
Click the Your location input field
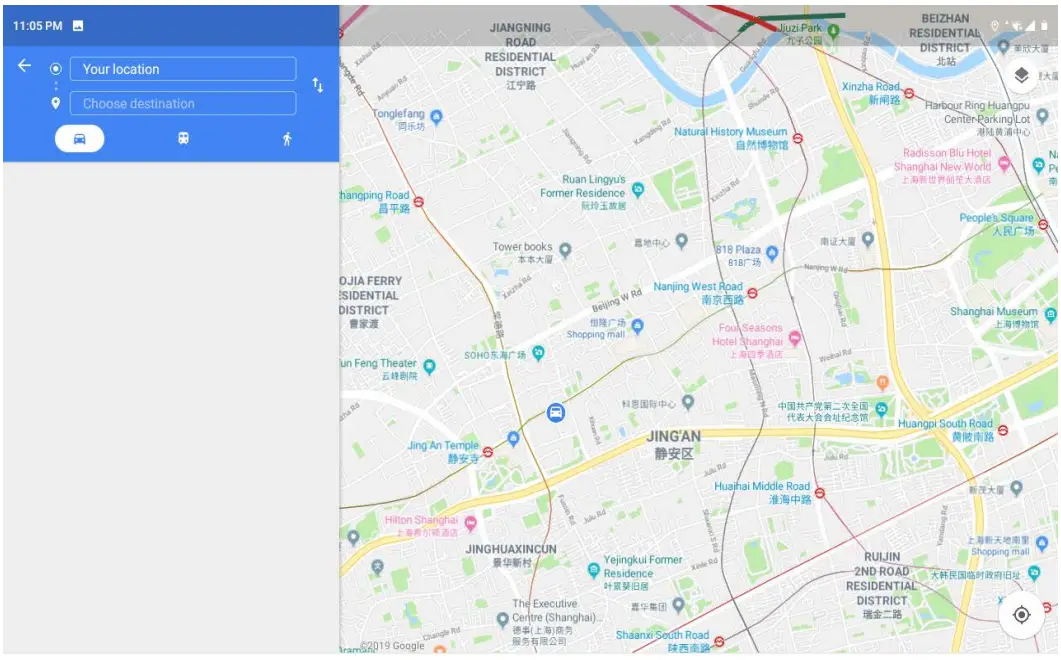pyautogui.click(x=183, y=69)
